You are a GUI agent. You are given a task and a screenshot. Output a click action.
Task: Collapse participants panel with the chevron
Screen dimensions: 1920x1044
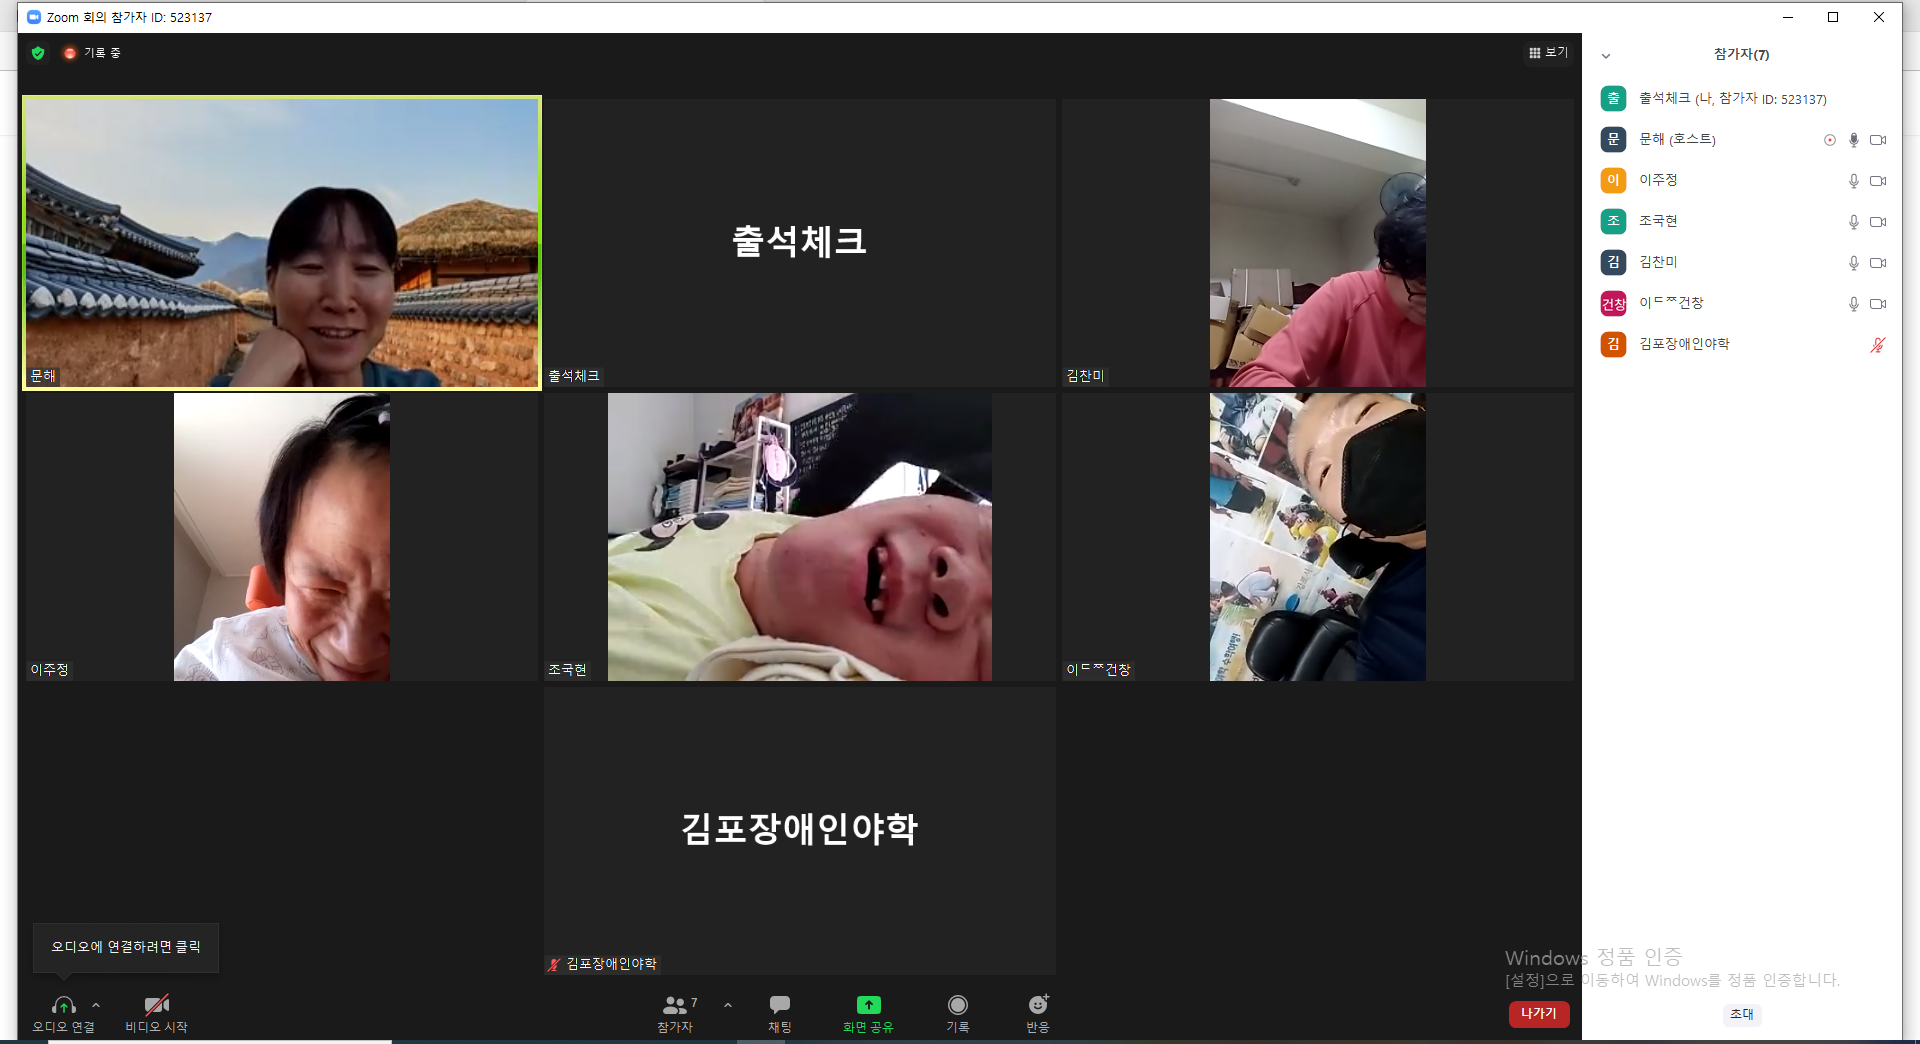coord(1606,56)
